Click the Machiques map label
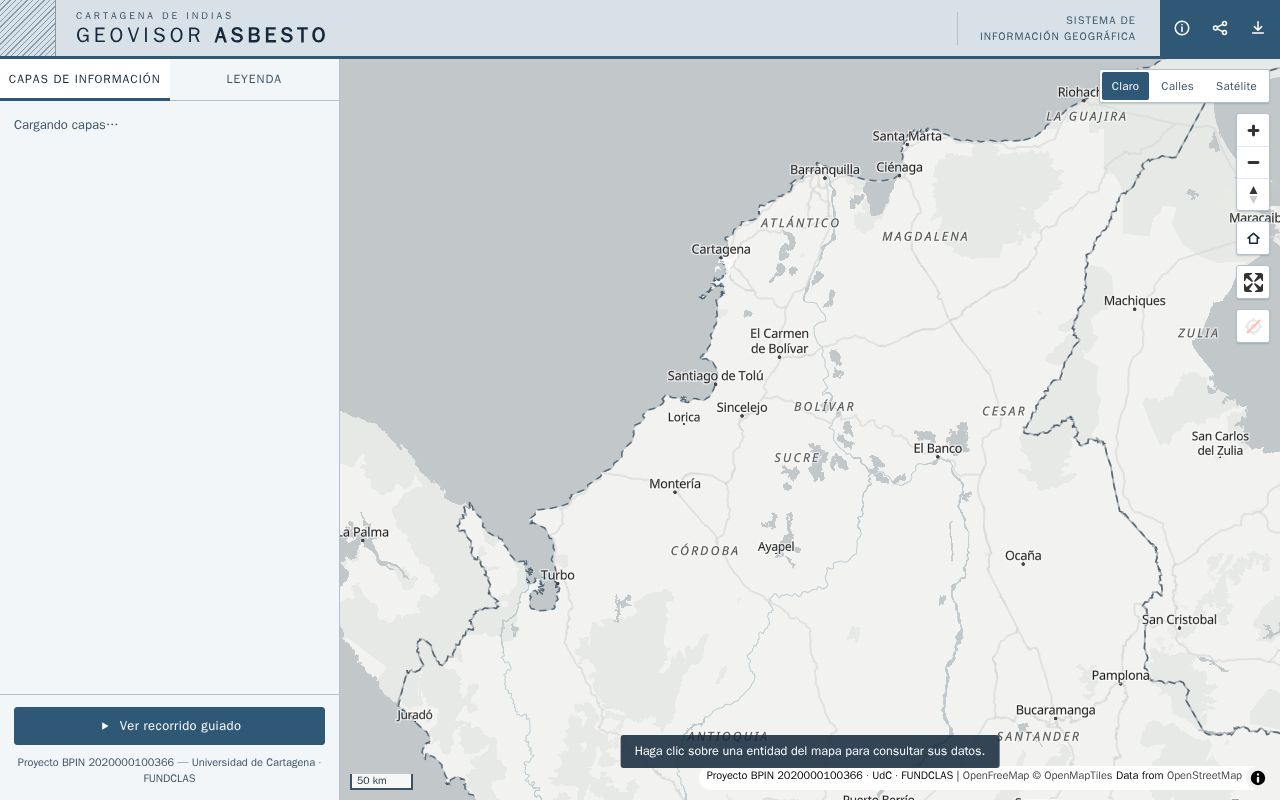The height and width of the screenshot is (800, 1280). click(1135, 301)
